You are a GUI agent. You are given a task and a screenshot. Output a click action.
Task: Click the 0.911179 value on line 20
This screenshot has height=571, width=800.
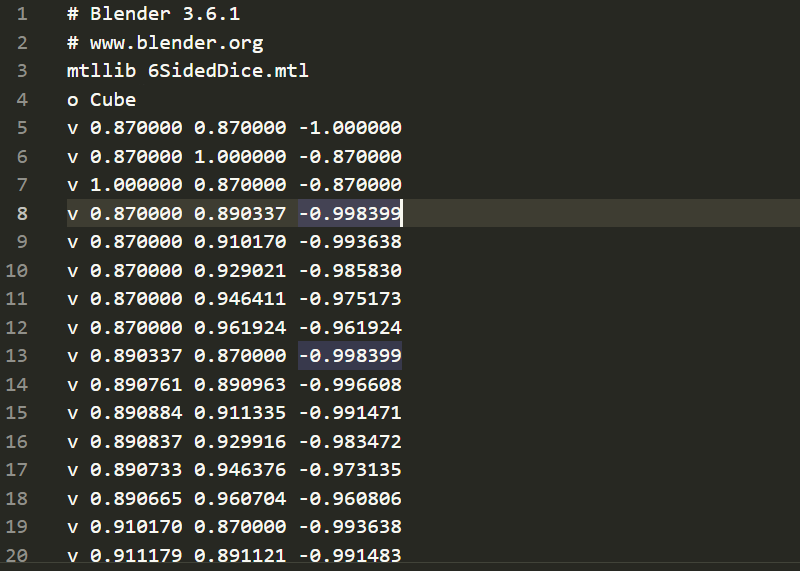click(x=136, y=555)
